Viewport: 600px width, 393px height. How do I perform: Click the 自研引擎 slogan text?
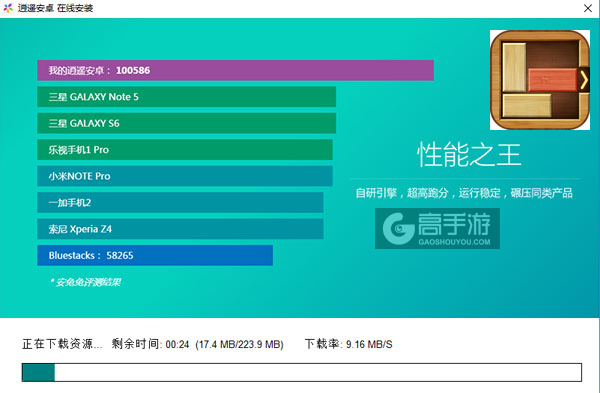pos(464,193)
